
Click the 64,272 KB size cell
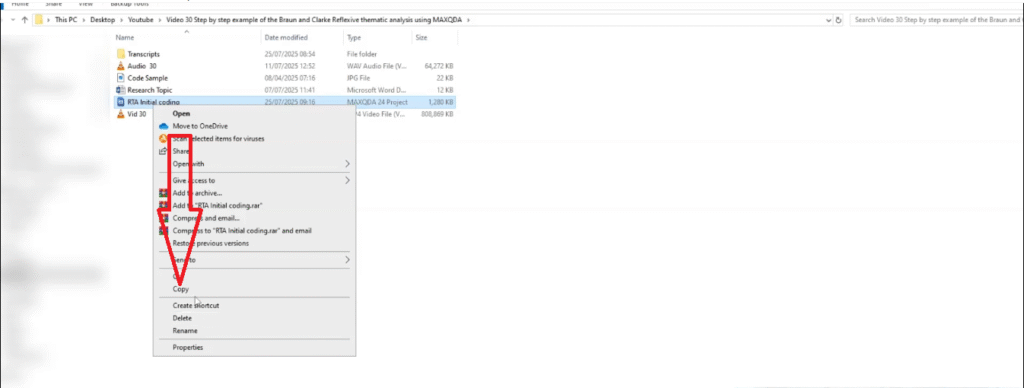tap(439, 66)
